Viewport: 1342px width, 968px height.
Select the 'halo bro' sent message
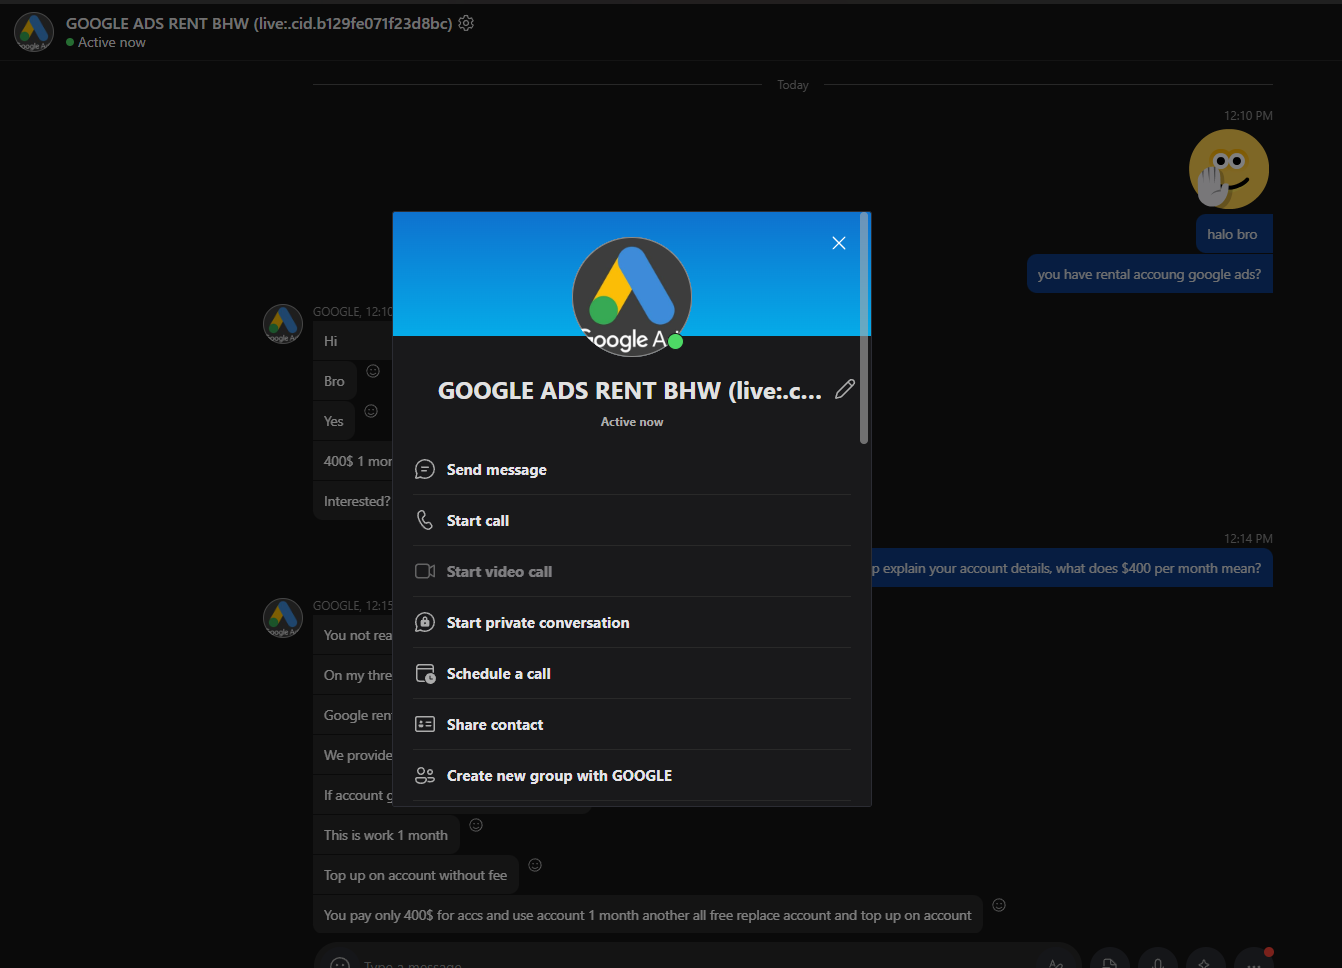click(1234, 234)
